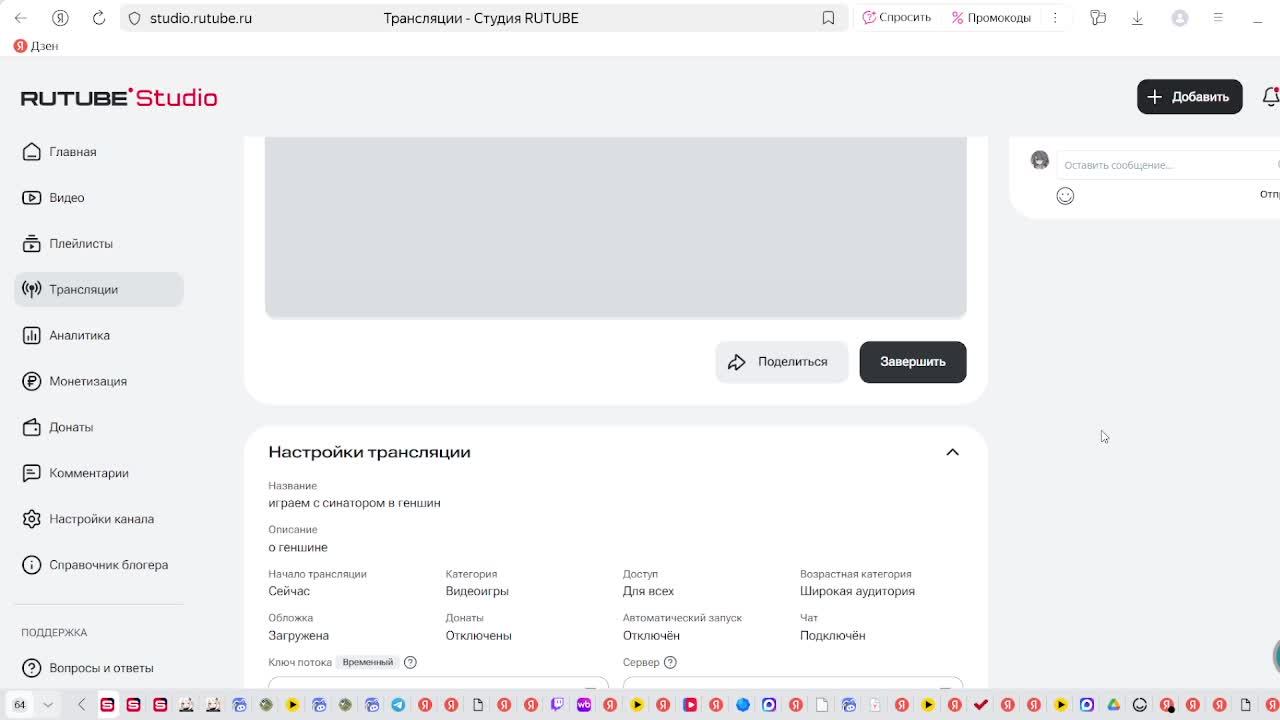The height and width of the screenshot is (720, 1280).
Task: Show help for Ключ потока
Action: pos(410,662)
